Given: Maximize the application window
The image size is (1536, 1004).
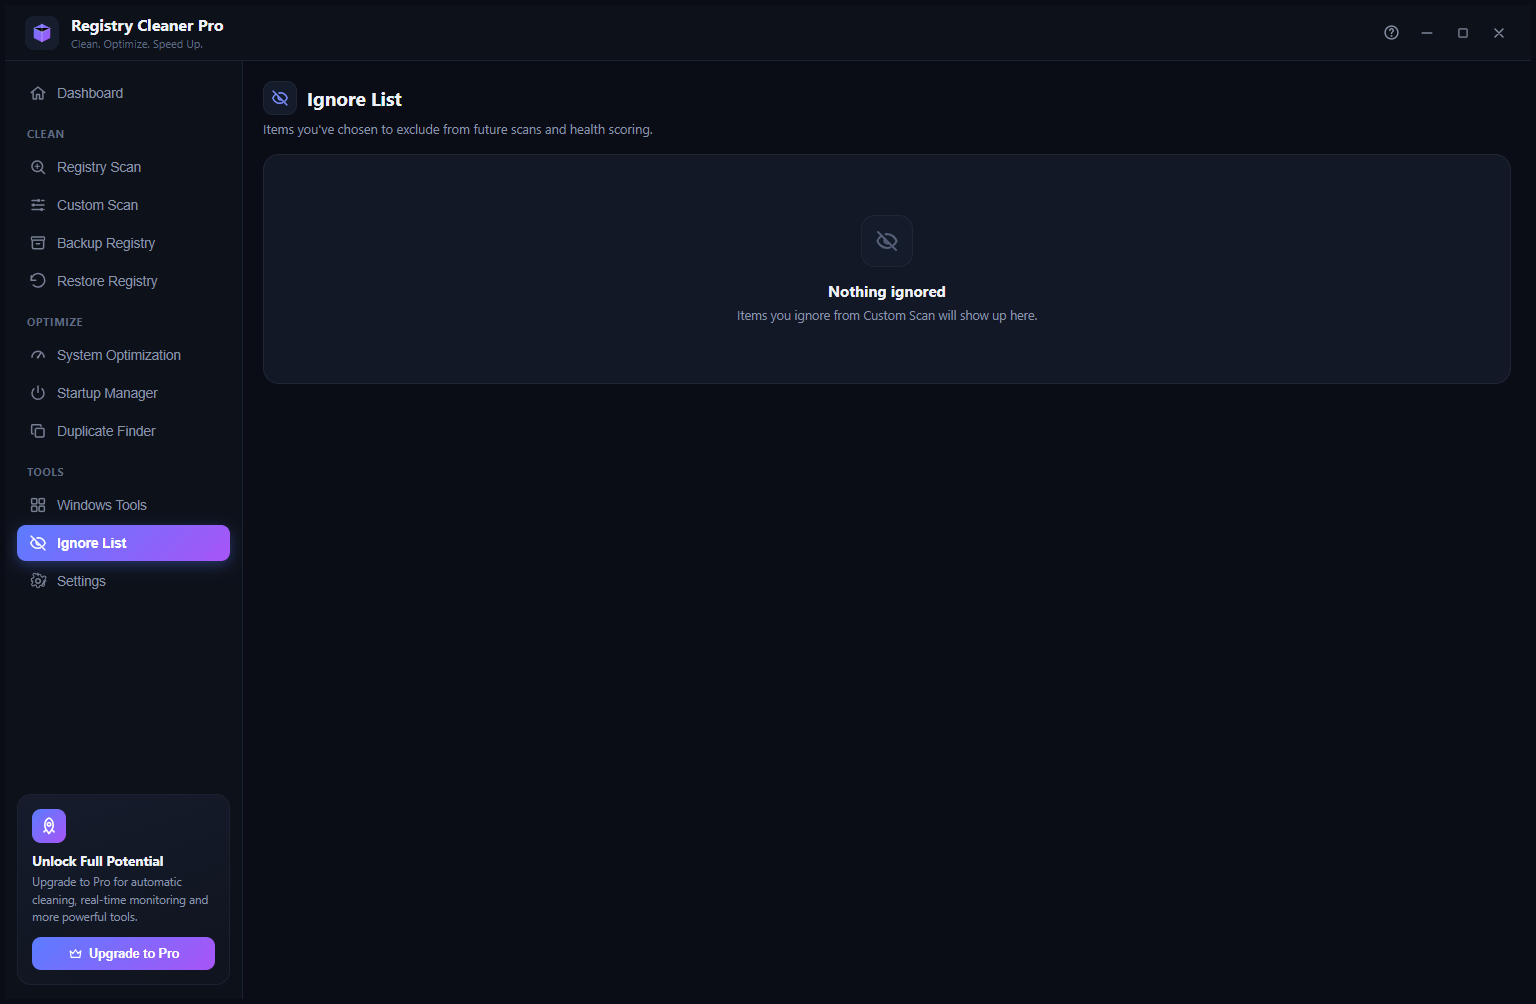Looking at the screenshot, I should click(x=1463, y=33).
